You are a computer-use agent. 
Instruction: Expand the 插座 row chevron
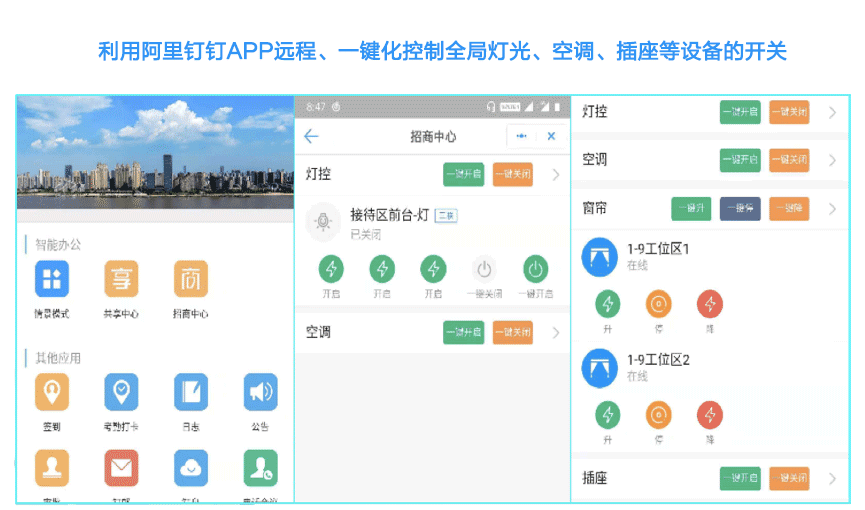[832, 479]
